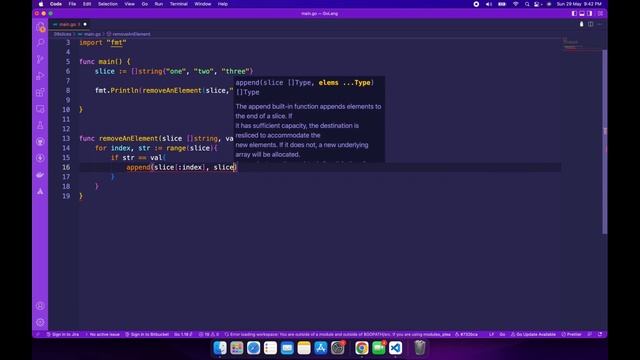The image size is (640, 360).
Task: Click the Split Editor Right icon
Action: tap(591, 24)
